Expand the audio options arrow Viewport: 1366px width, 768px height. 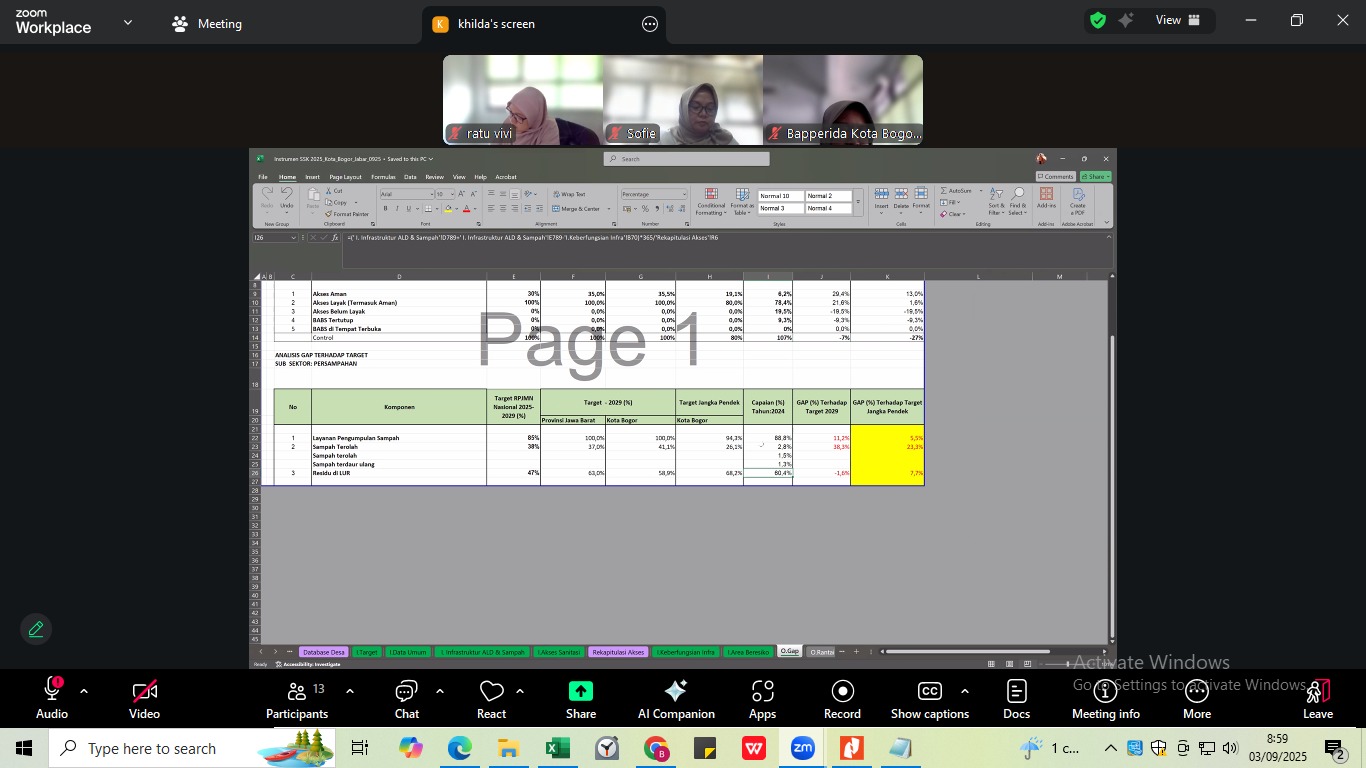pos(84,691)
